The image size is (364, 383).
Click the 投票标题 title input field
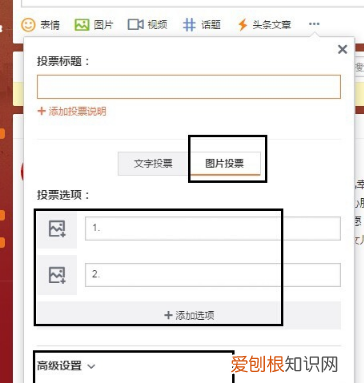(189, 87)
